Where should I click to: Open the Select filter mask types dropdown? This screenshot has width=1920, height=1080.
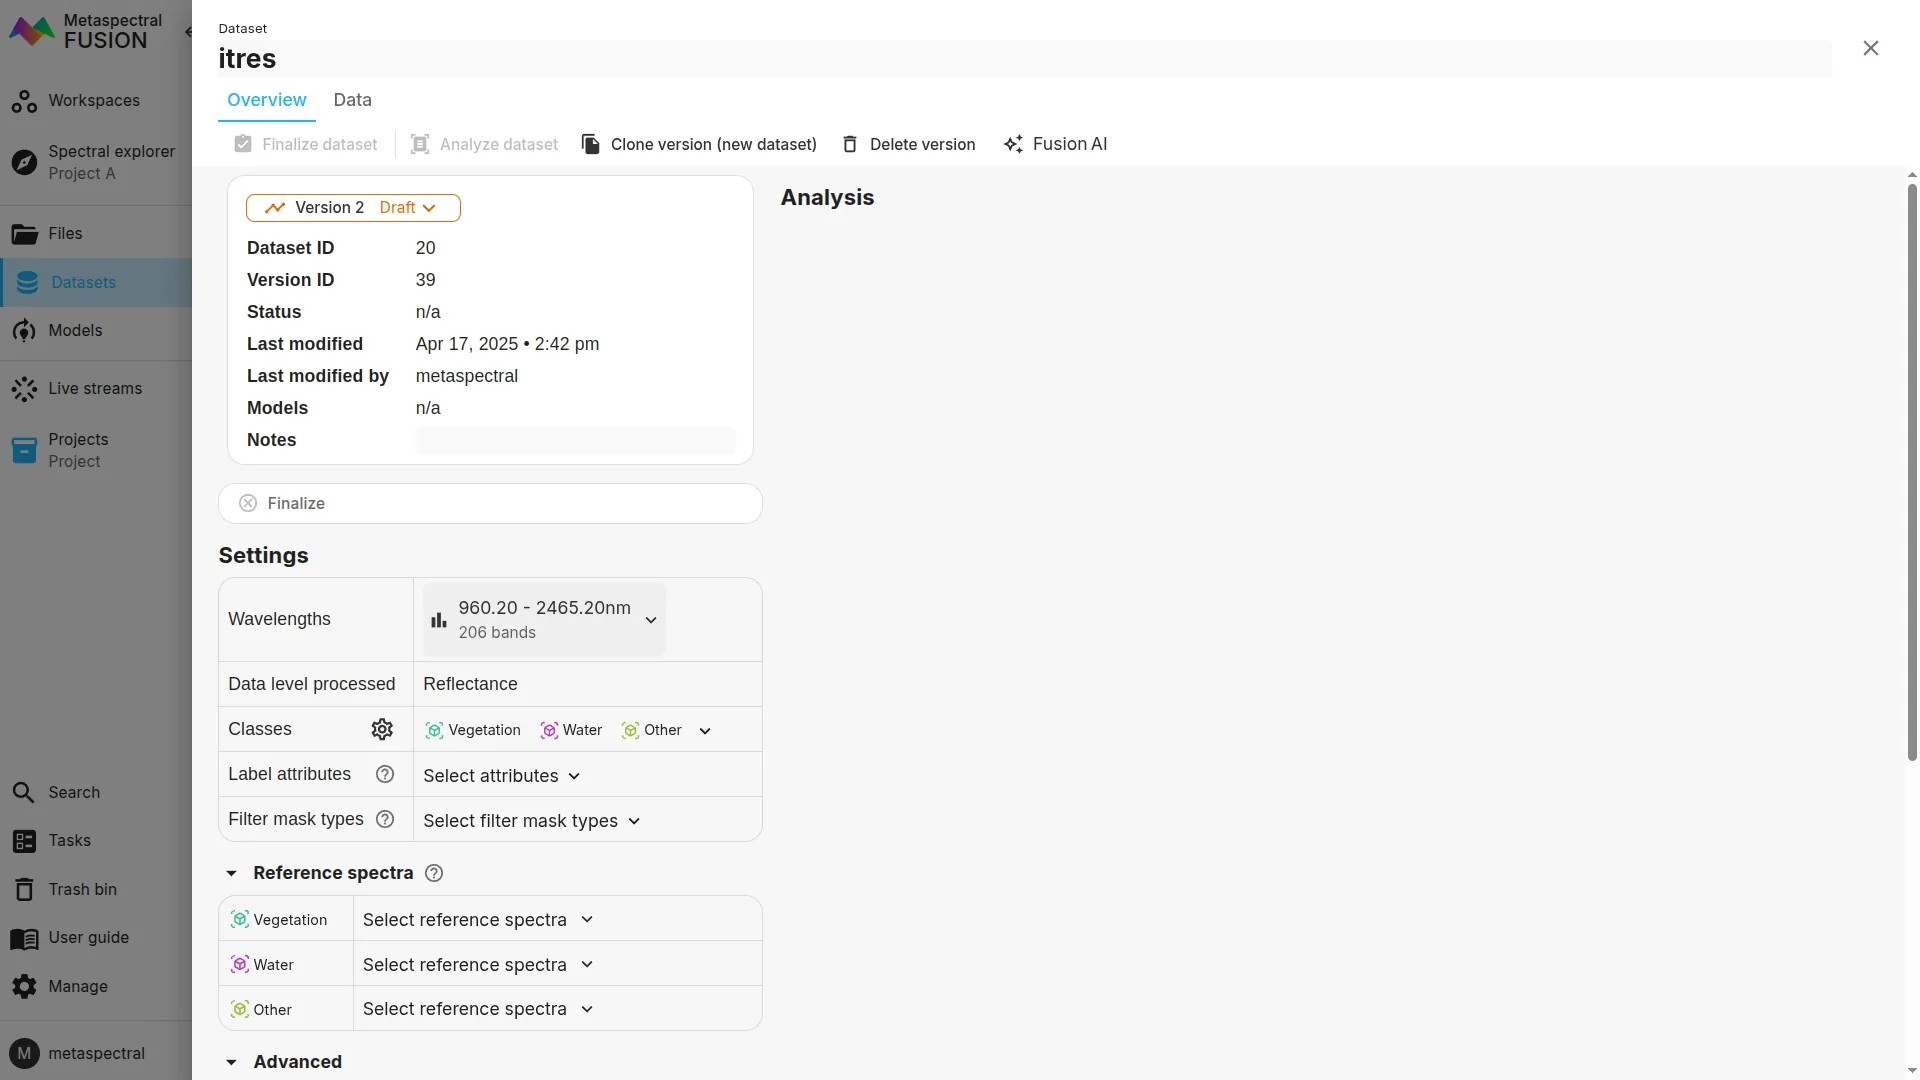coord(531,821)
